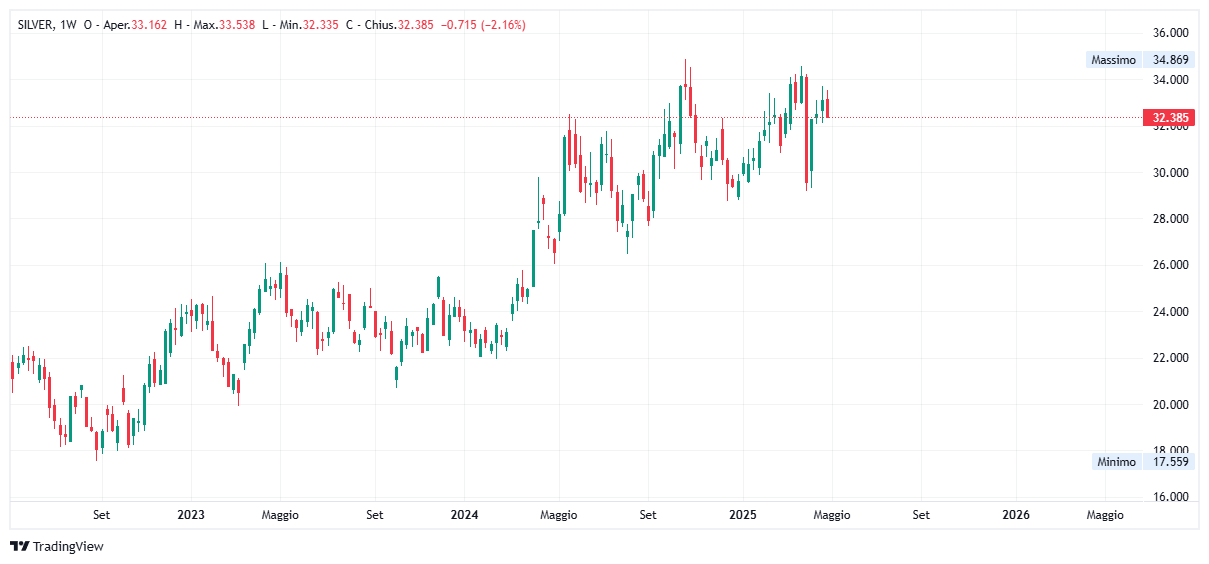This screenshot has height=564, width=1209.
Task: Click the 24.000 price axis label
Action: pyautogui.click(x=1170, y=312)
